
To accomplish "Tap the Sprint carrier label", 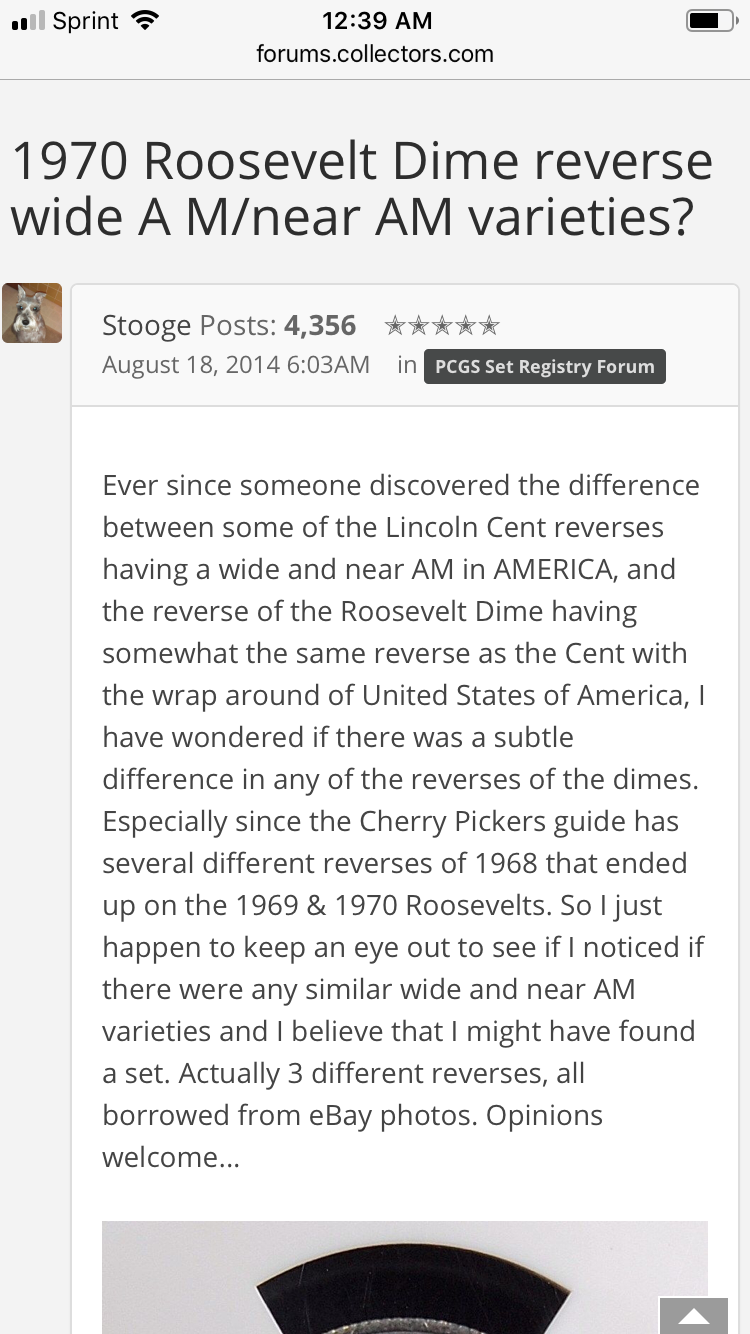I will [x=88, y=21].
